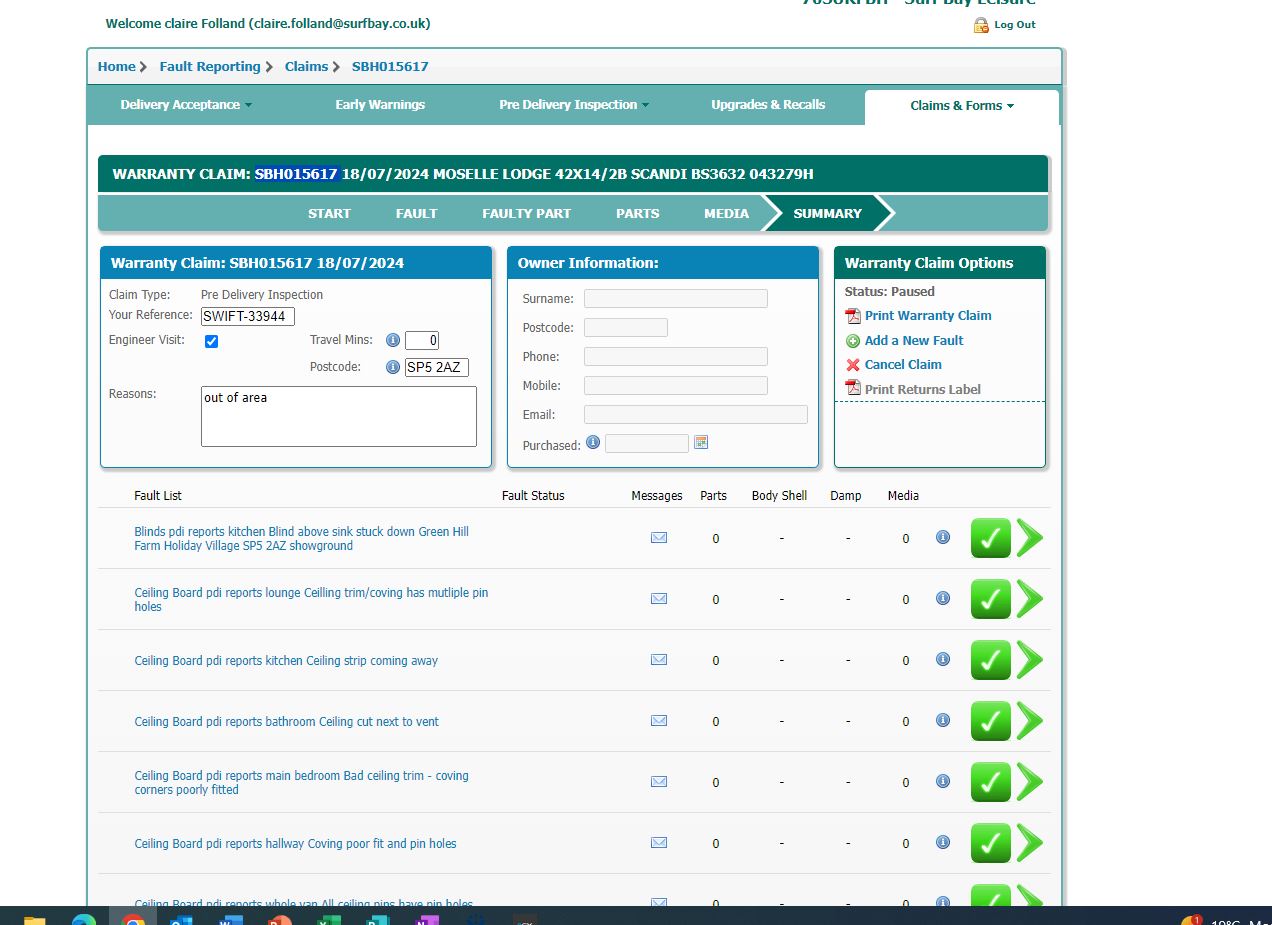Open the Ceiling cut next to vent fault
This screenshot has height=925, width=1272.
(286, 722)
